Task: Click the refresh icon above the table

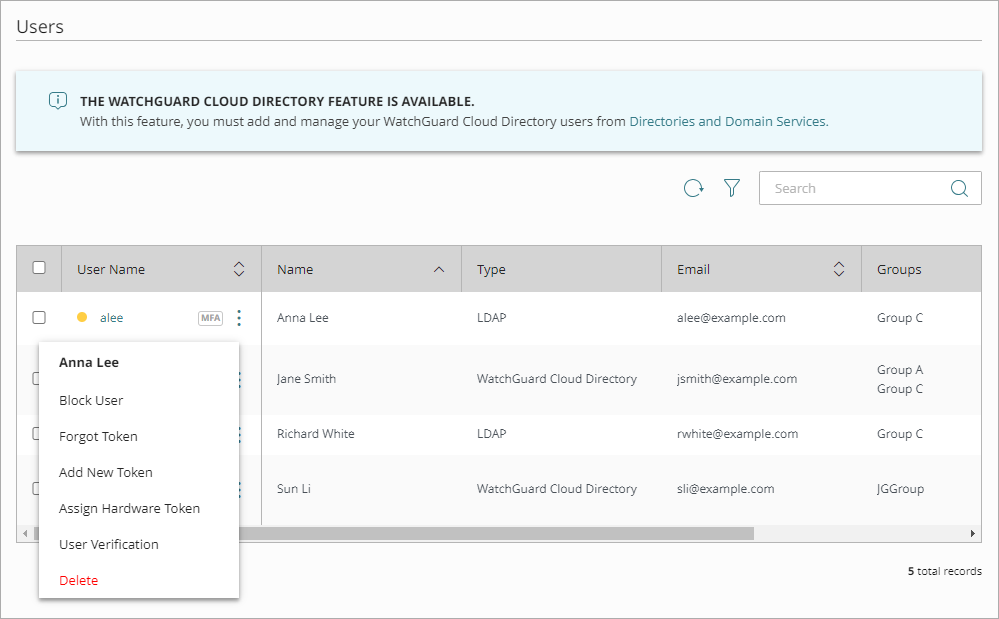Action: [694, 188]
